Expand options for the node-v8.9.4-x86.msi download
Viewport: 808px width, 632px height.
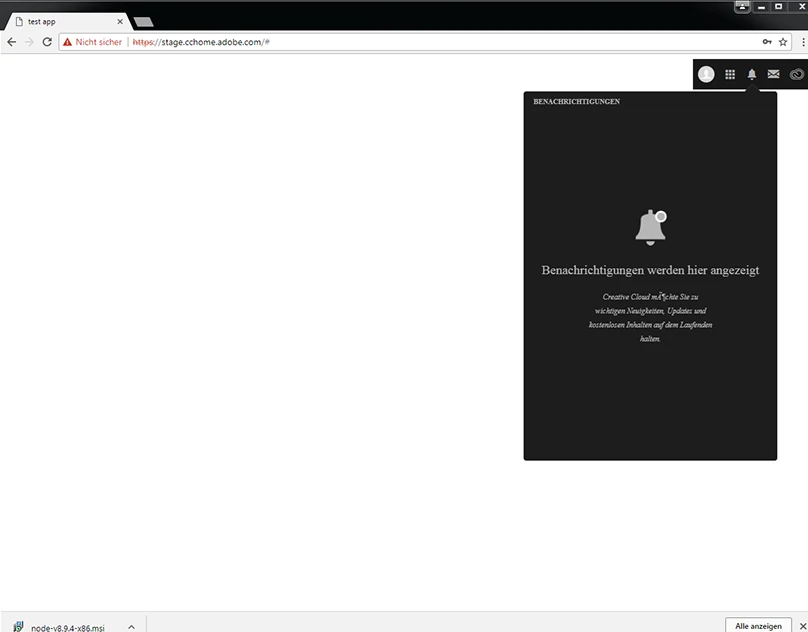click(x=131, y=626)
